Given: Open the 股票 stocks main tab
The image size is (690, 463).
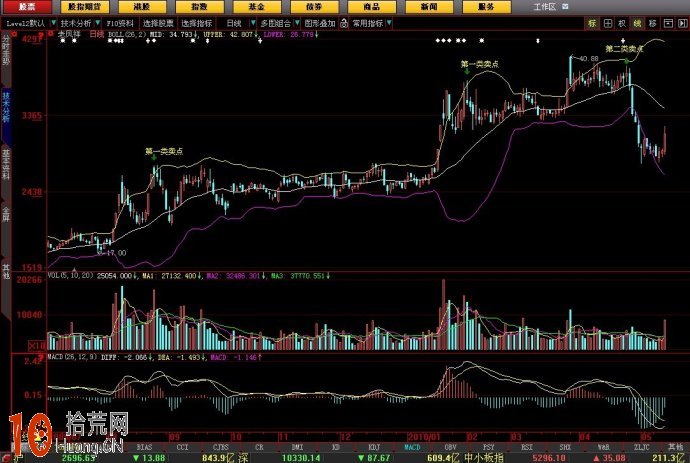Looking at the screenshot, I should pos(26,7).
